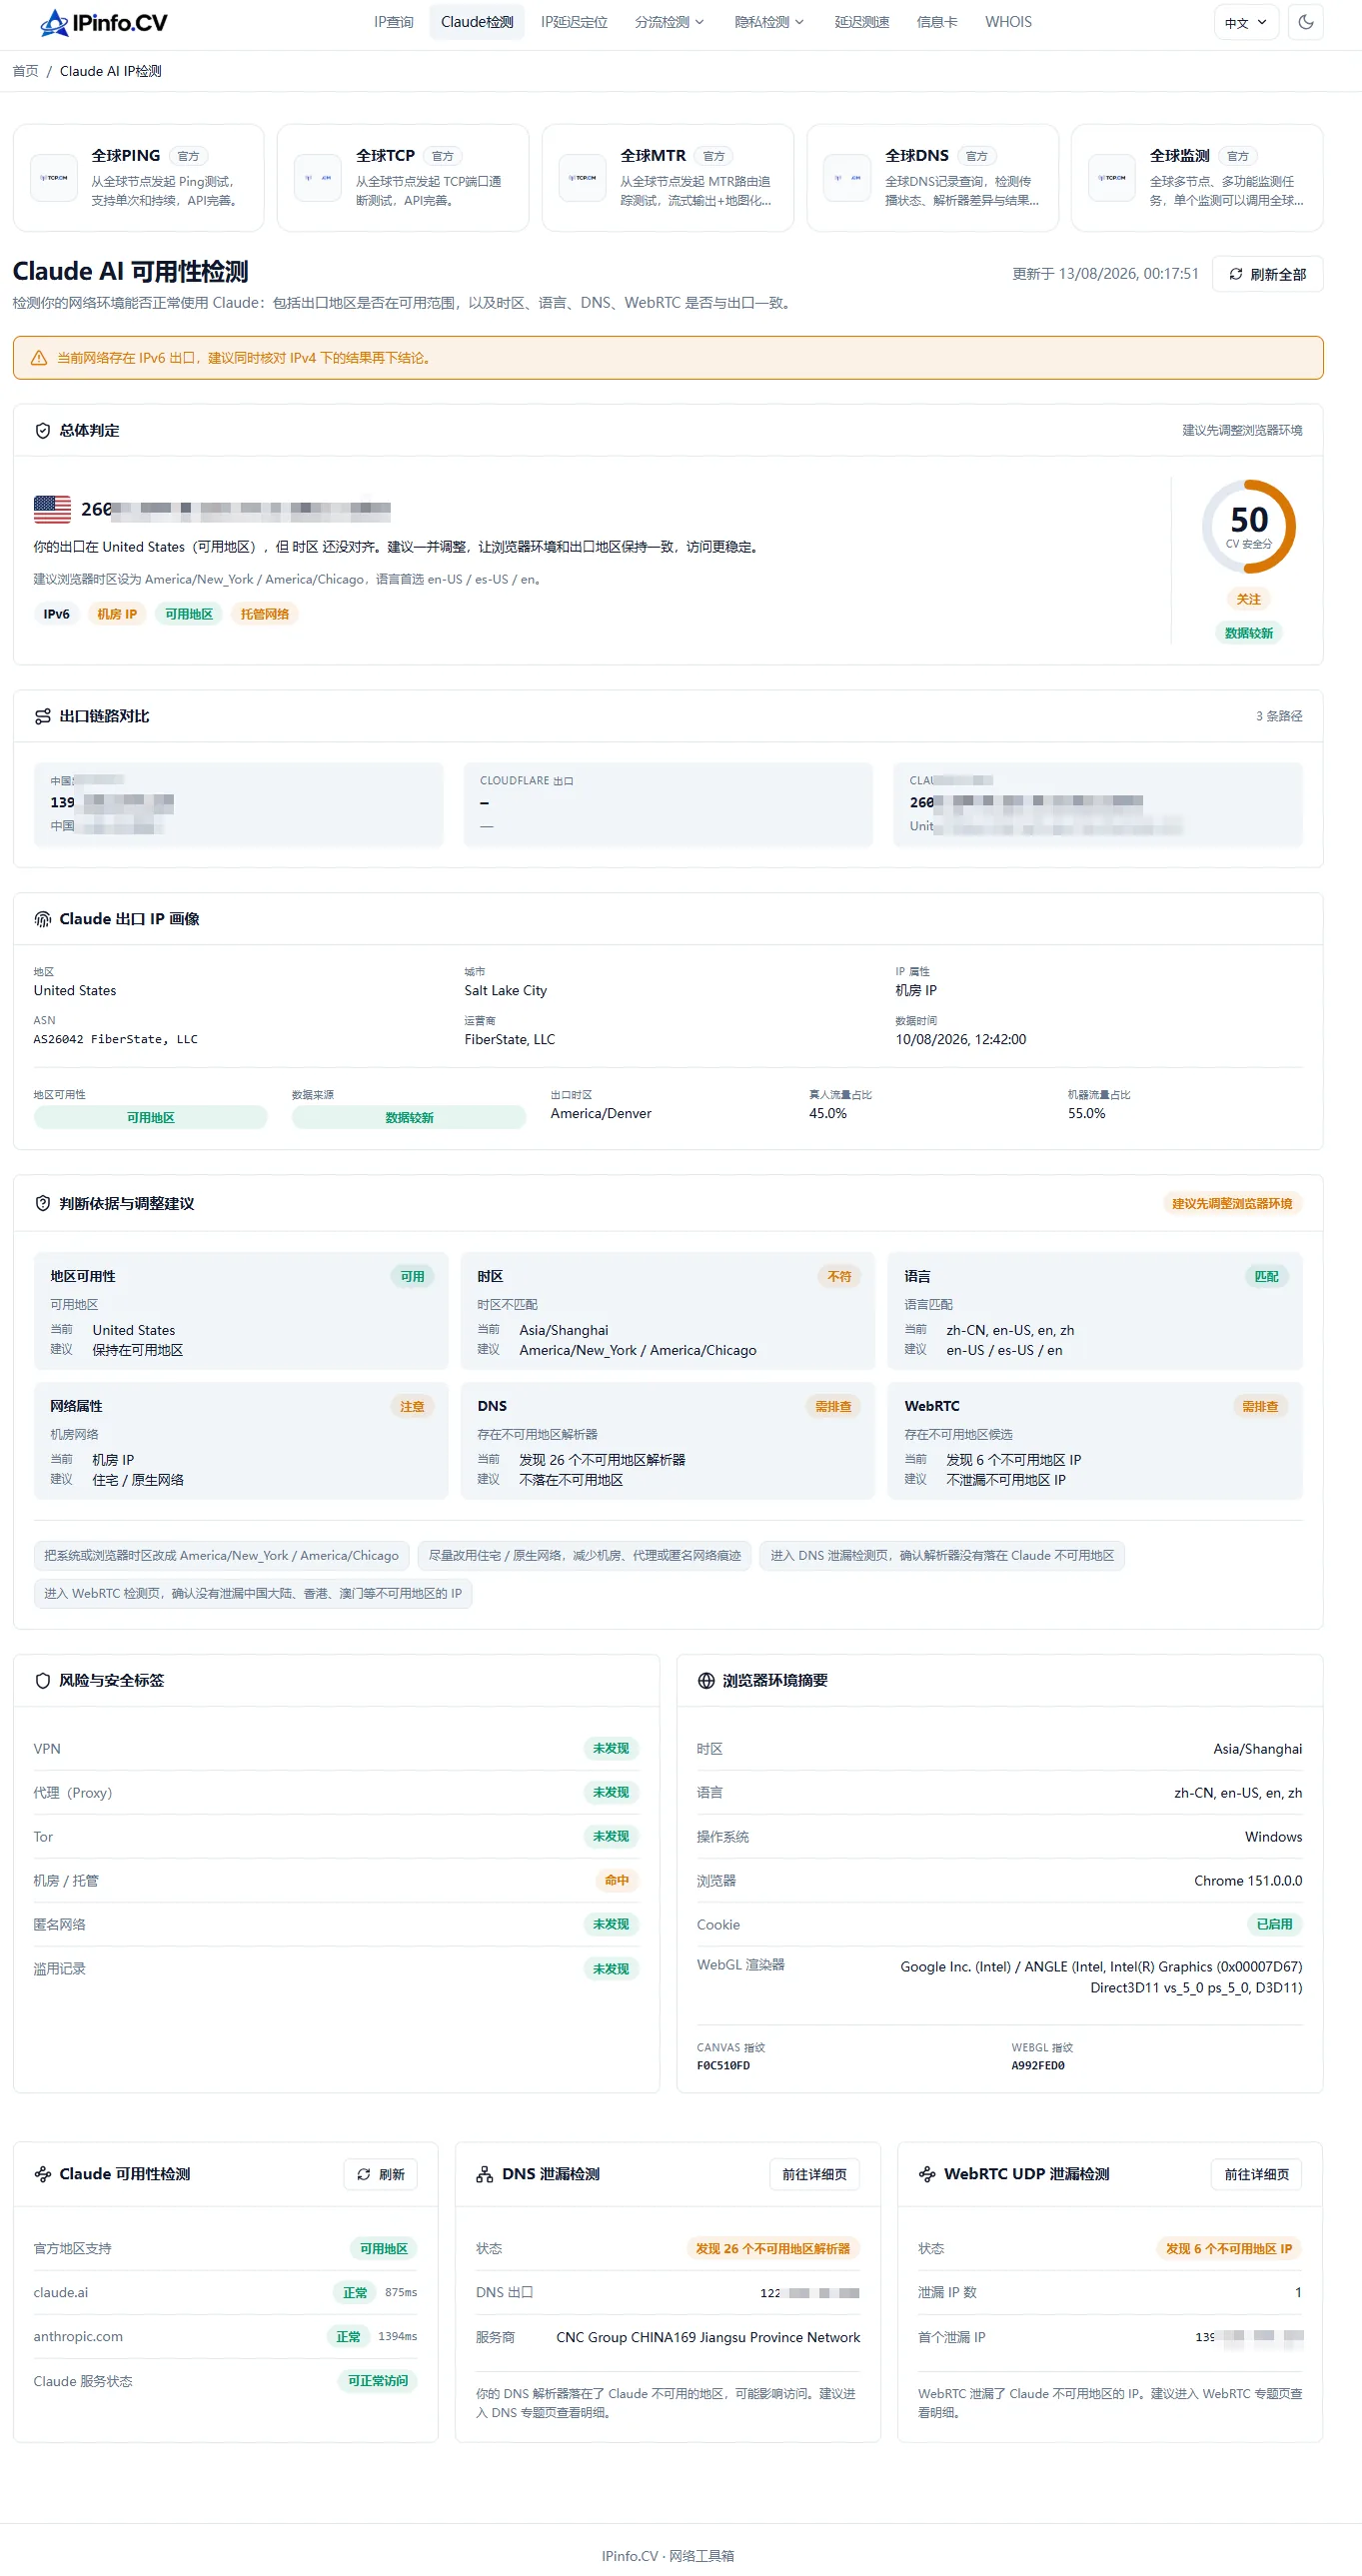Click the orange IPv6 warning triangle icon

39,358
